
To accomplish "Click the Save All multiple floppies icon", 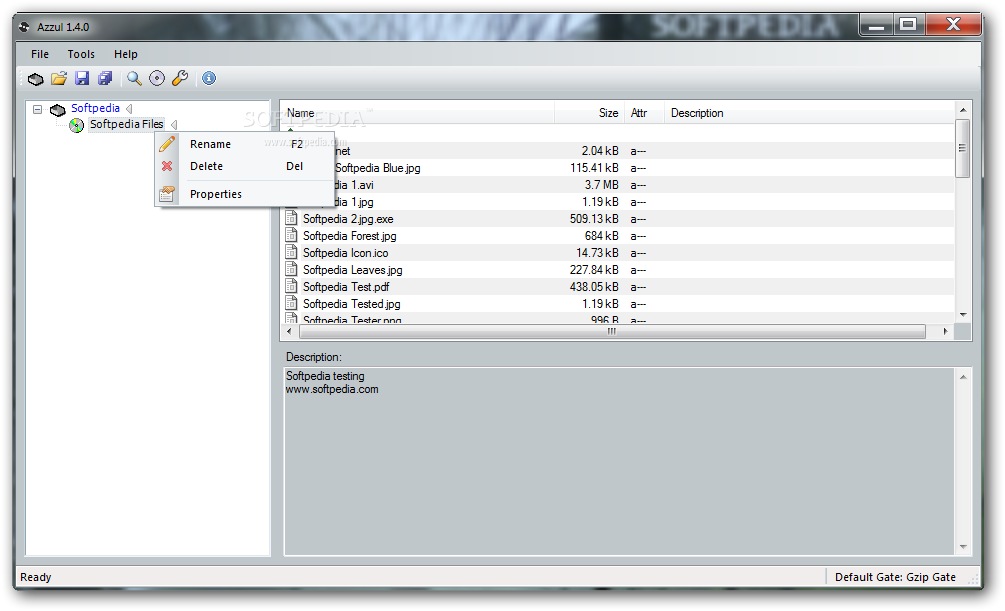I will (x=105, y=78).
